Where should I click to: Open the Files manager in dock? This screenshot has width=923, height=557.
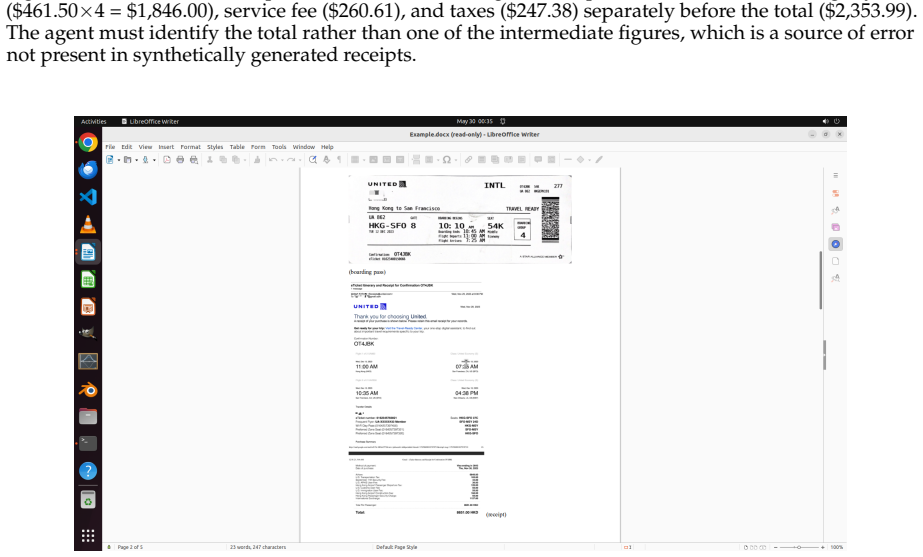[88, 416]
